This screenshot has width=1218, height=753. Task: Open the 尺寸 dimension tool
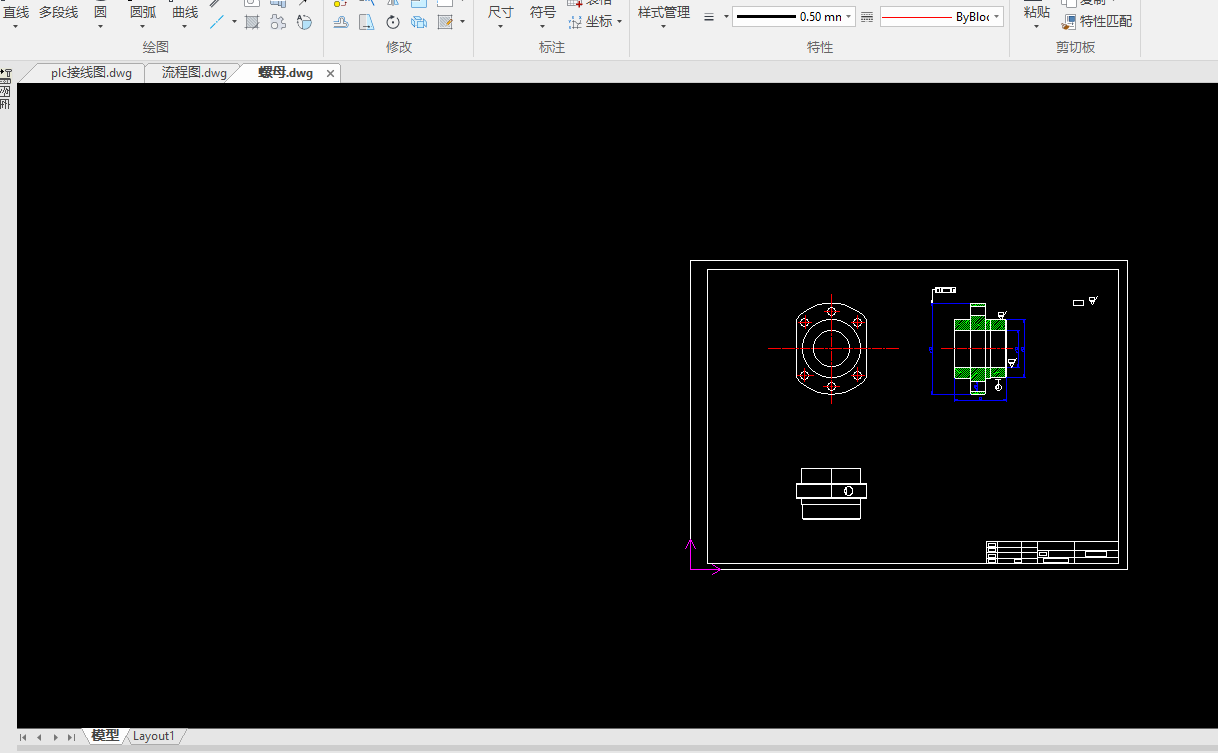point(501,12)
